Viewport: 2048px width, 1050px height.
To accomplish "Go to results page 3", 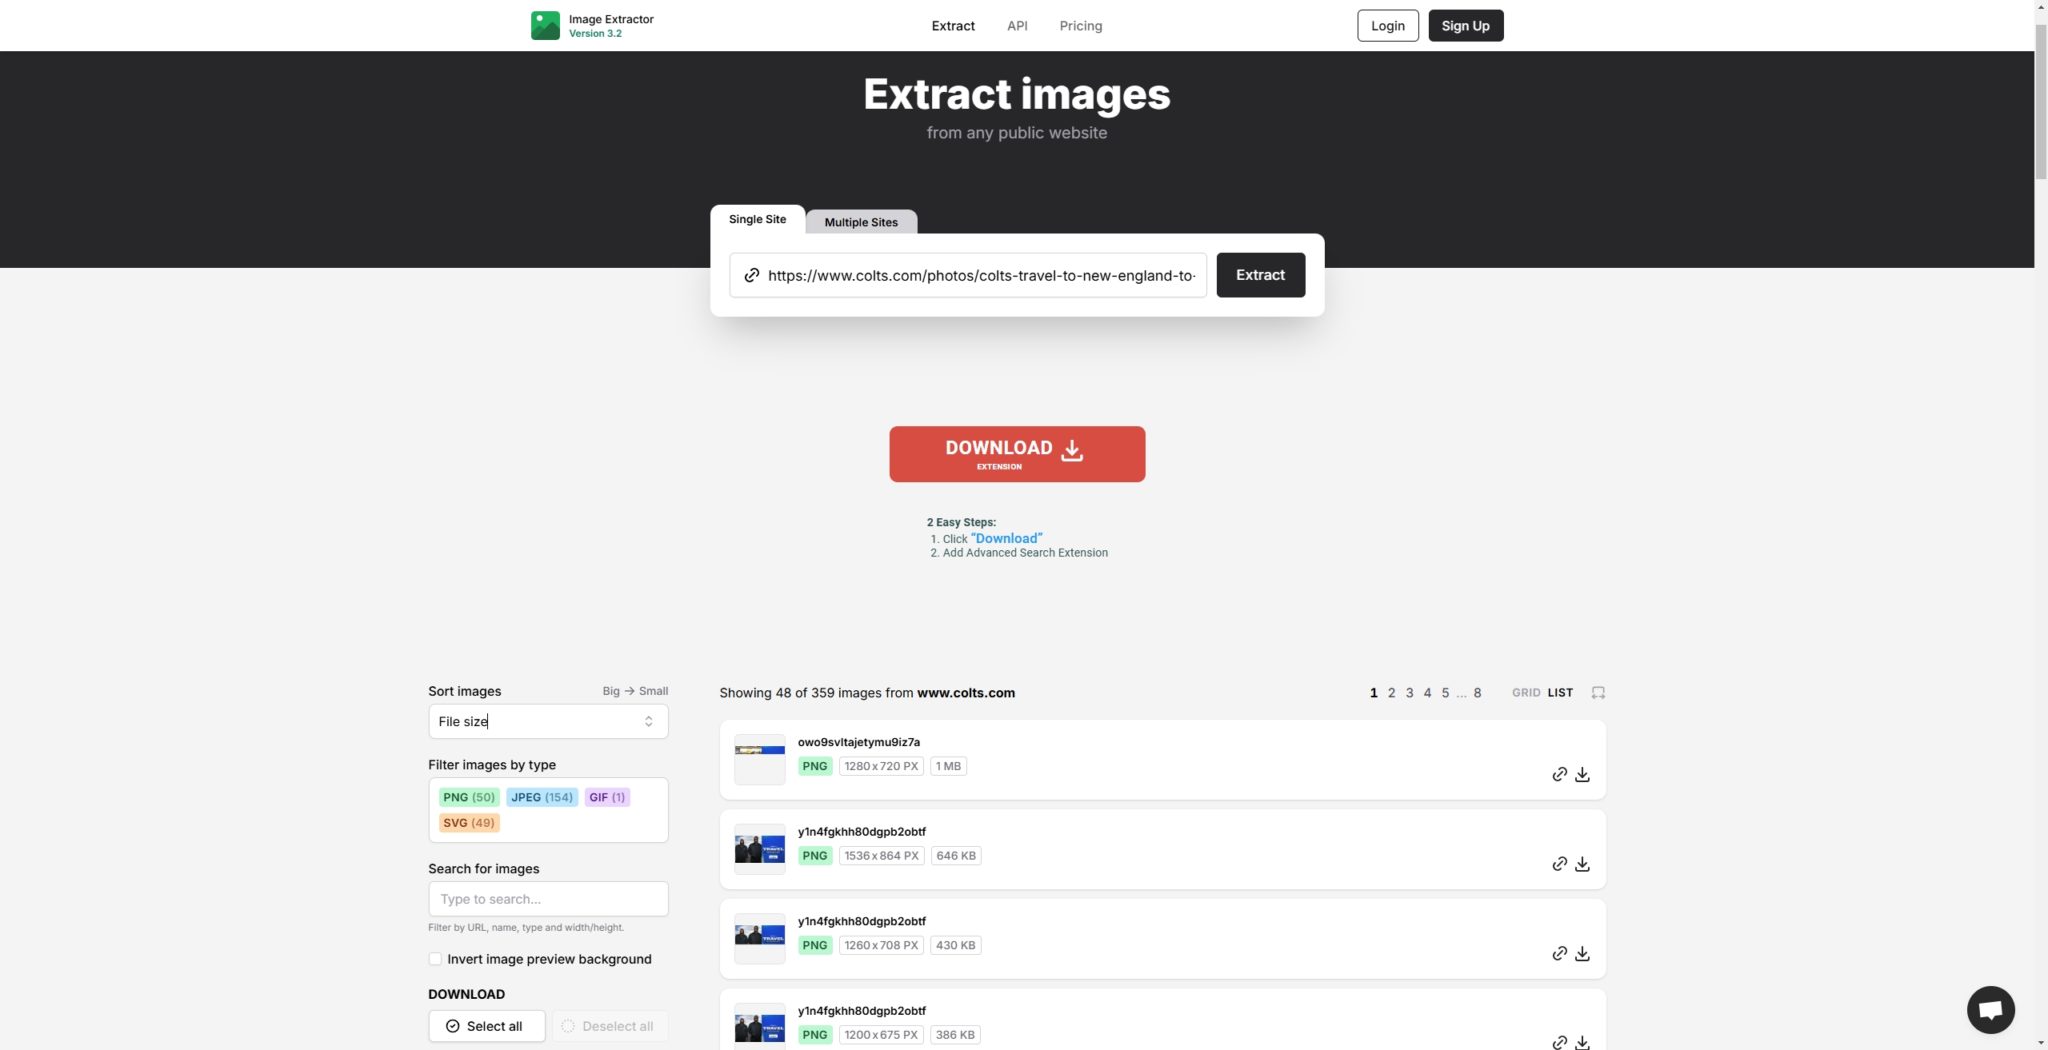I will 1409,691.
